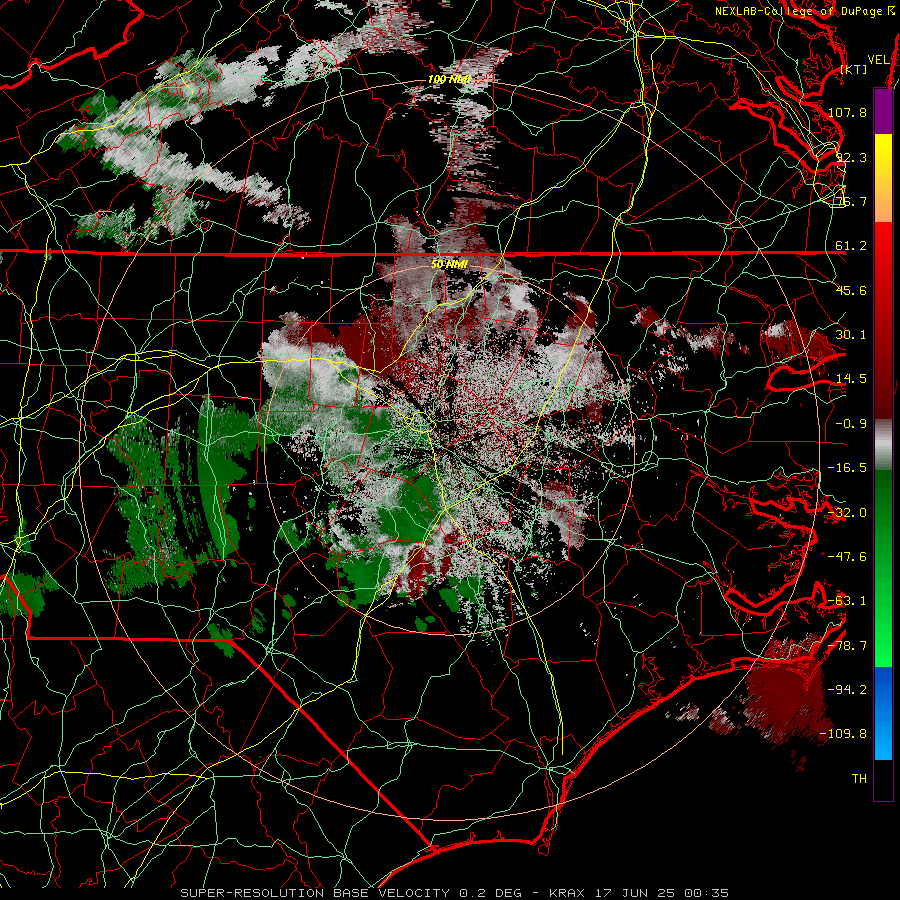Click the -94.2 velocity scale label
900x900 pixels.
pyautogui.click(x=847, y=690)
